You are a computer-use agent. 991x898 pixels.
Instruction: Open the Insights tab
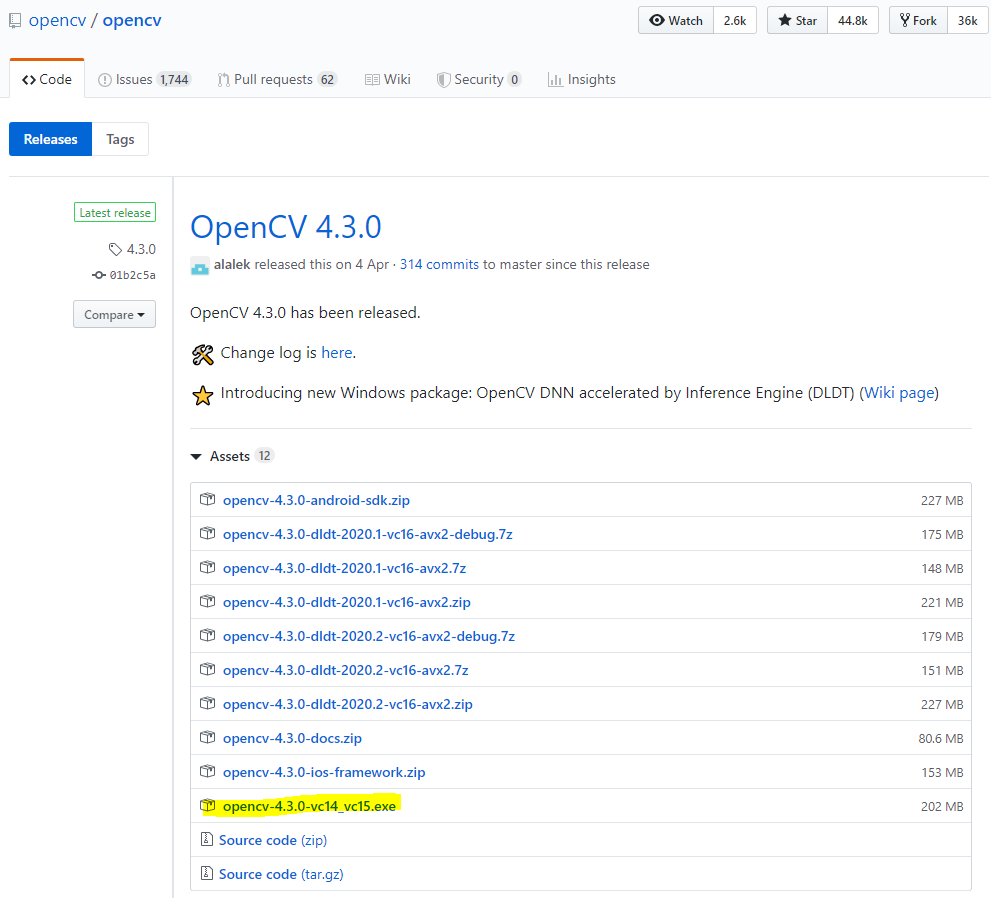click(x=581, y=79)
